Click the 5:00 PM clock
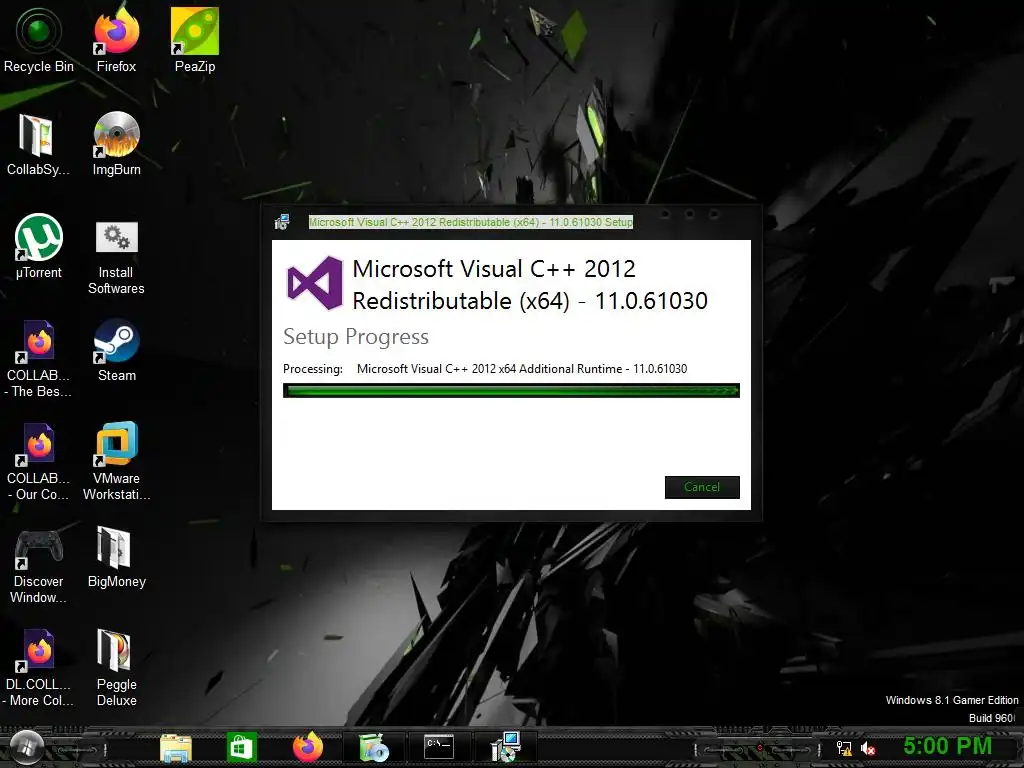The image size is (1024, 768). point(948,746)
